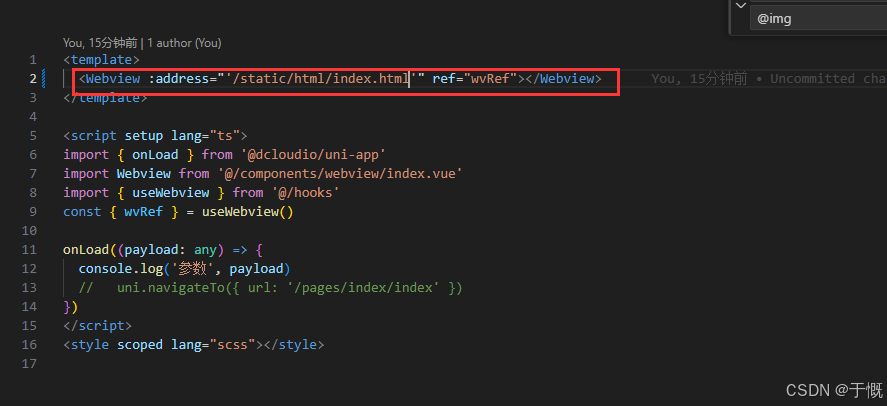The height and width of the screenshot is (406, 887).
Task: Click the ref attribute name on line 2
Action: click(x=444, y=79)
